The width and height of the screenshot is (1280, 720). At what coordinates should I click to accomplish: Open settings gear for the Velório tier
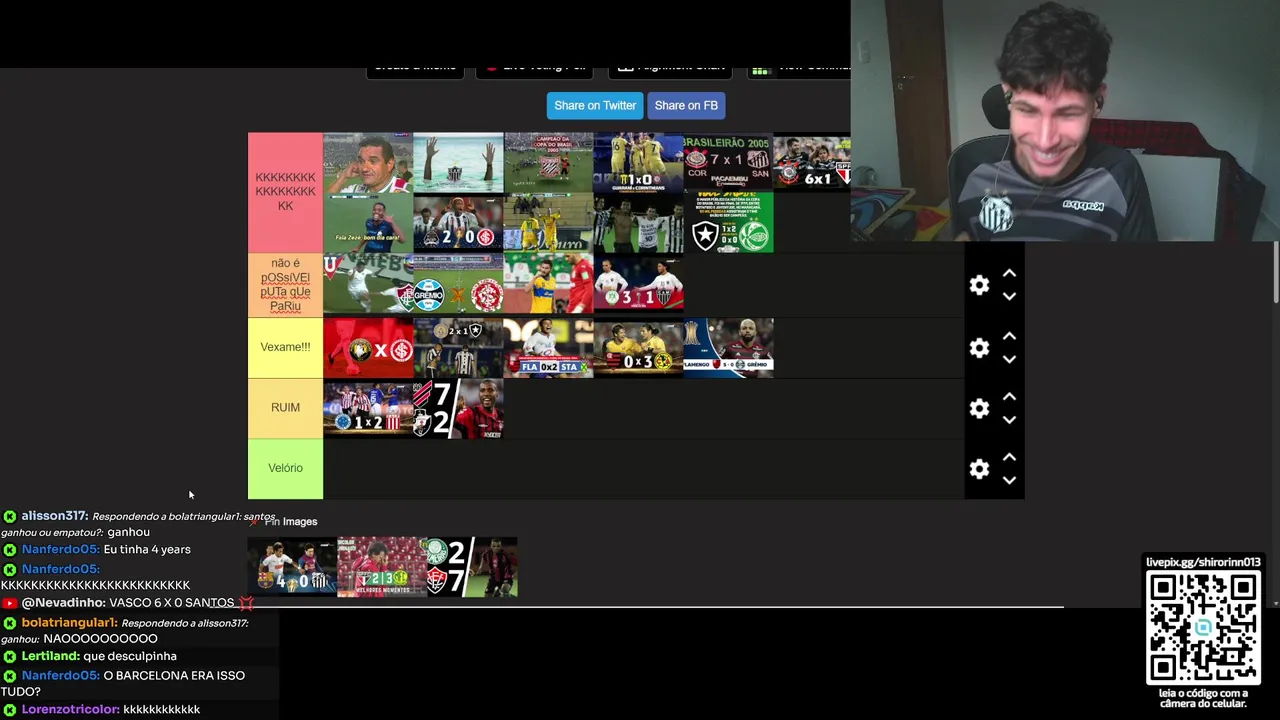click(x=979, y=468)
